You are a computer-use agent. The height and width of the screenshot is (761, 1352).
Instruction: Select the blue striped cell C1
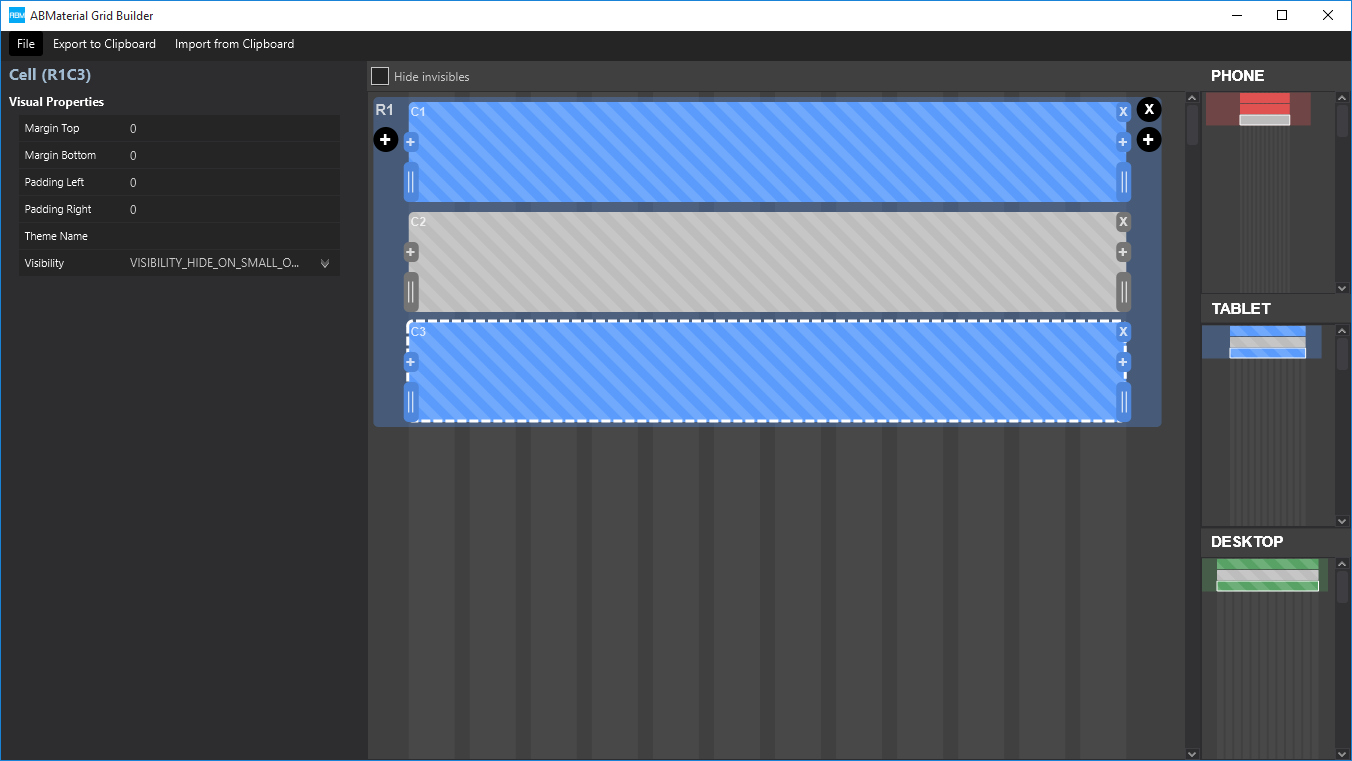[767, 152]
